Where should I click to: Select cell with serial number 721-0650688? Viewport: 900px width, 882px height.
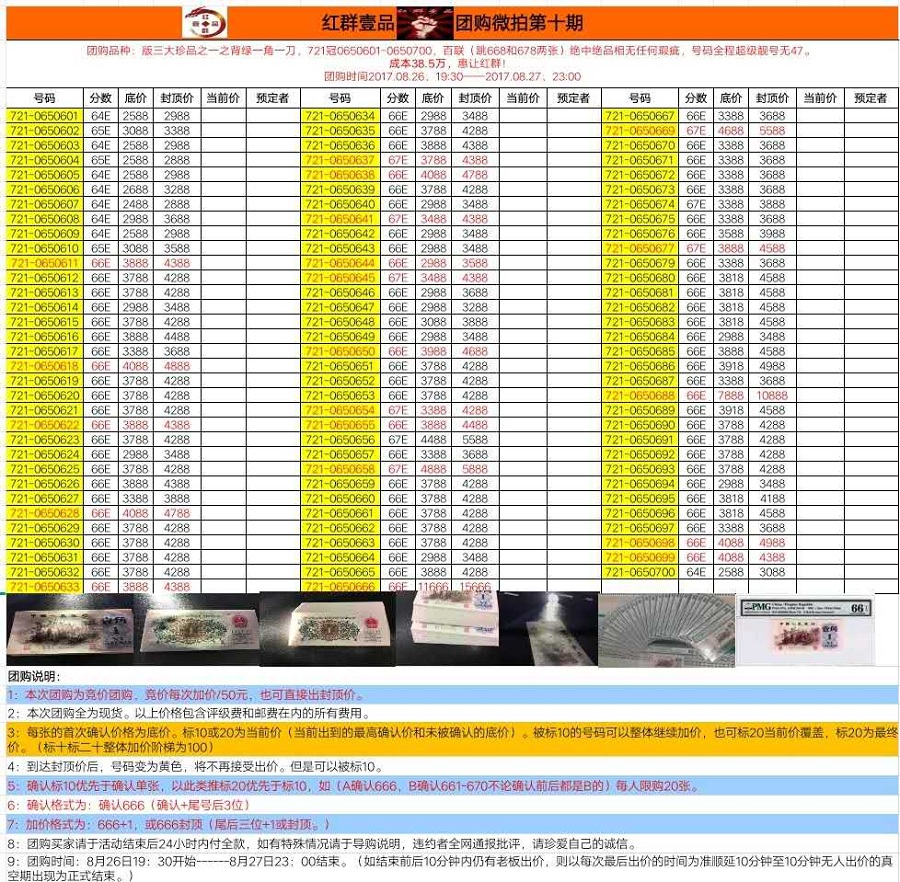click(x=640, y=395)
